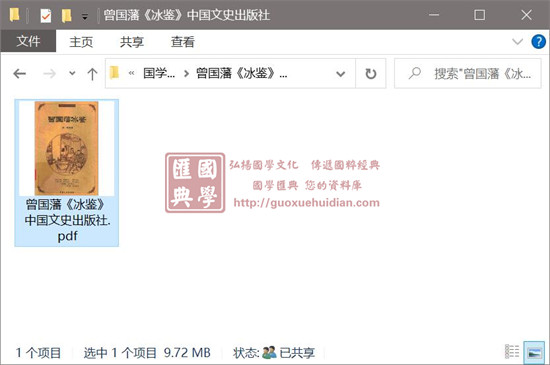Click file name 曾国藩《冰鉴》中国文史出版社.pdf
The width and height of the screenshot is (550, 365).
(67, 220)
